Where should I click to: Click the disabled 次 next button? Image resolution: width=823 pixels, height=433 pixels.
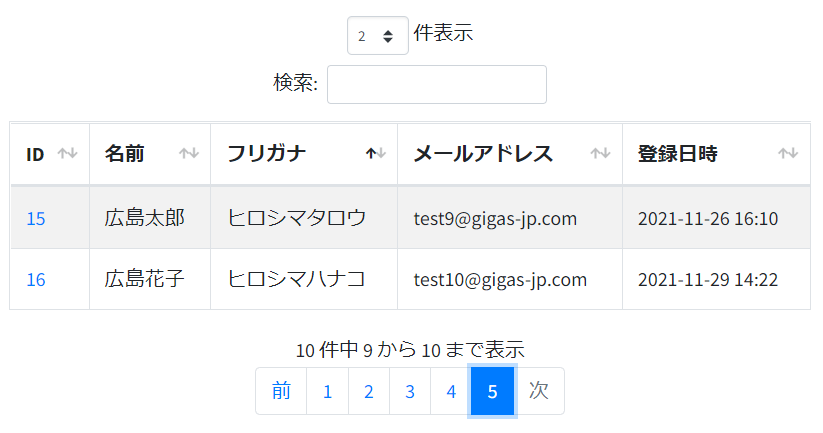pos(539,391)
